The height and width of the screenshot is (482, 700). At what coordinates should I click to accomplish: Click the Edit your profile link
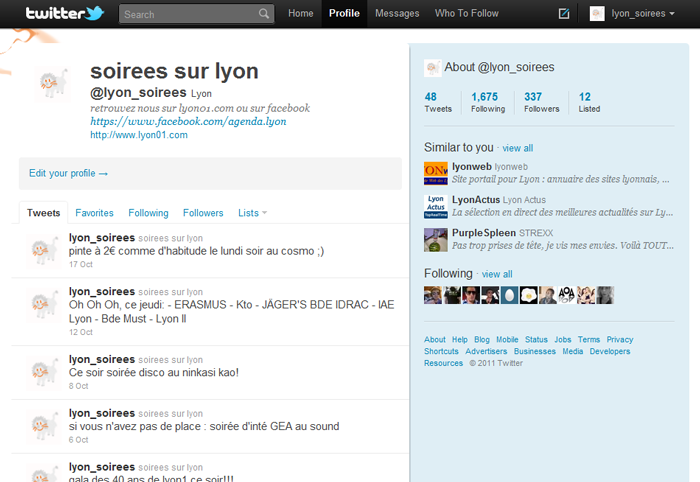[x=68, y=173]
